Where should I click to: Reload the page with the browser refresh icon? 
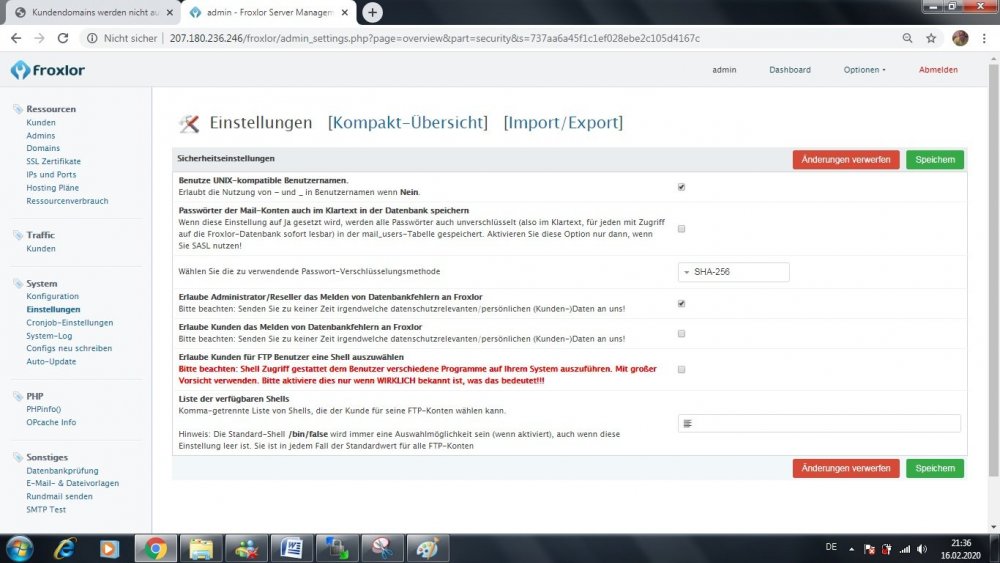63,38
